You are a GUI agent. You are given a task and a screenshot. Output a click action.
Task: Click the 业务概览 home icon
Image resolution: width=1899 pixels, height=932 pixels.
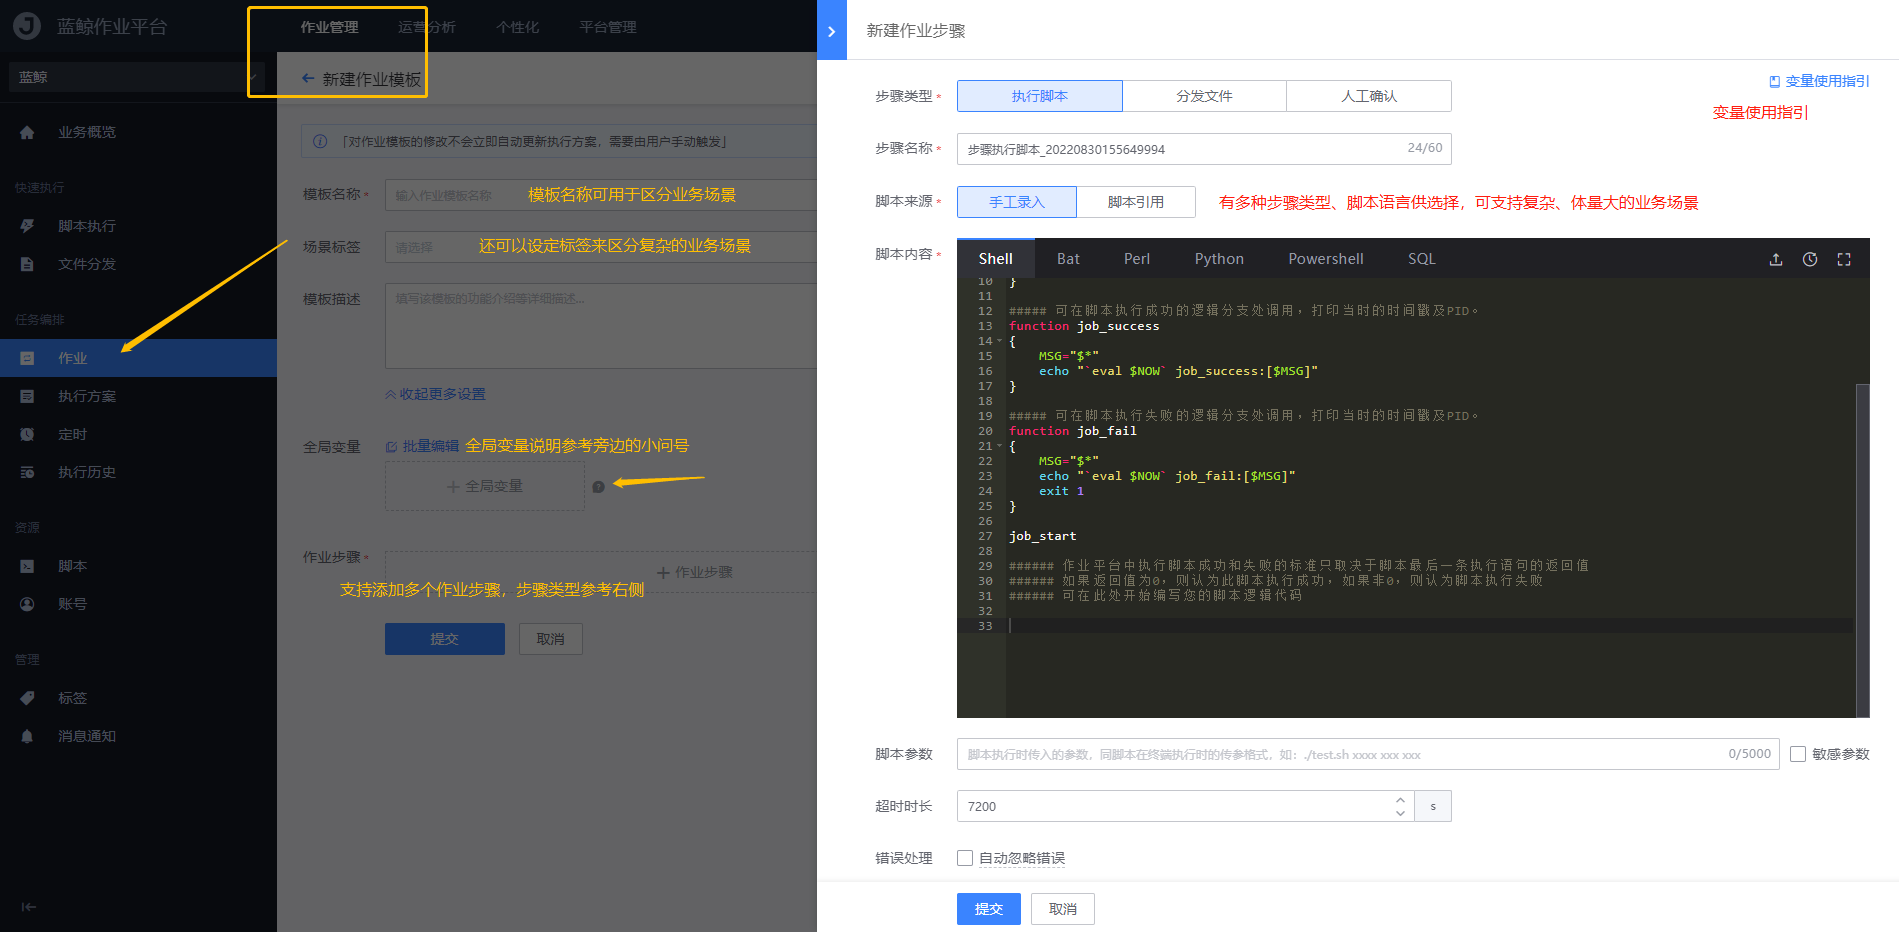(27, 132)
